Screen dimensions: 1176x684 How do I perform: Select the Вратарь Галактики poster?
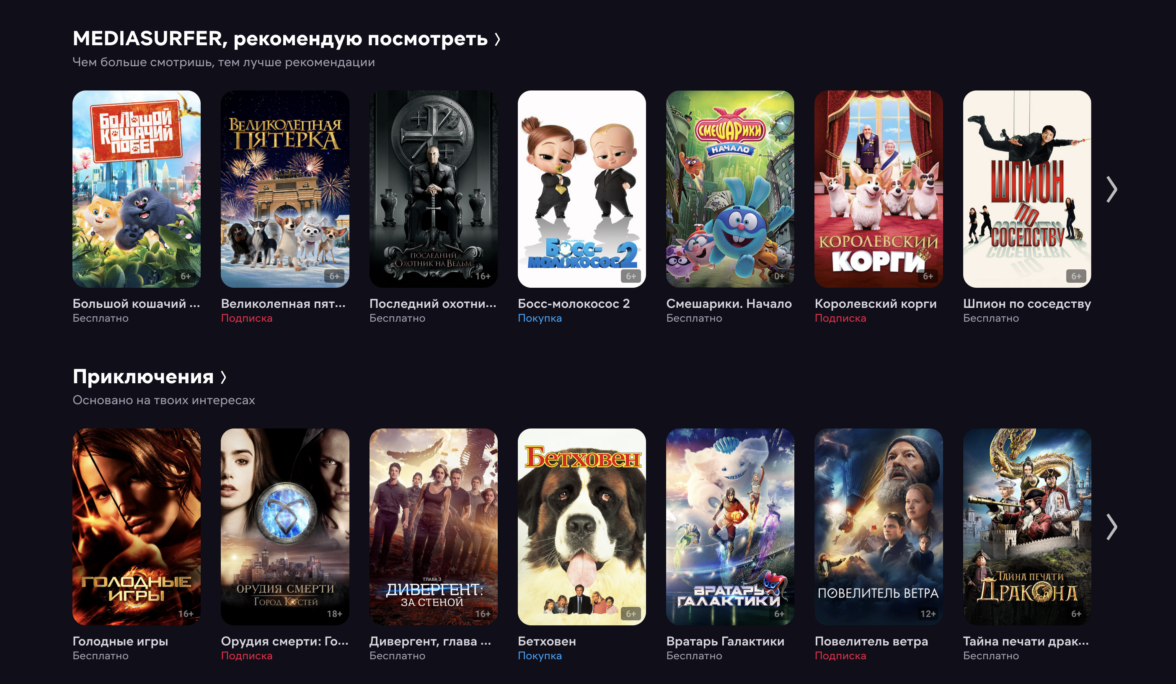(x=730, y=526)
